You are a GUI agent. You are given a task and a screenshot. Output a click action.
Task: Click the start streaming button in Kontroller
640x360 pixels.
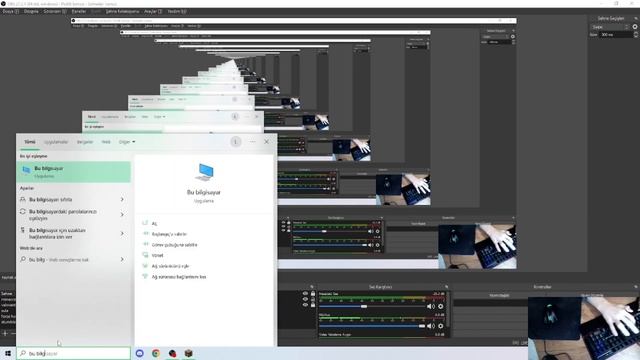pyautogui.click(x=500, y=296)
